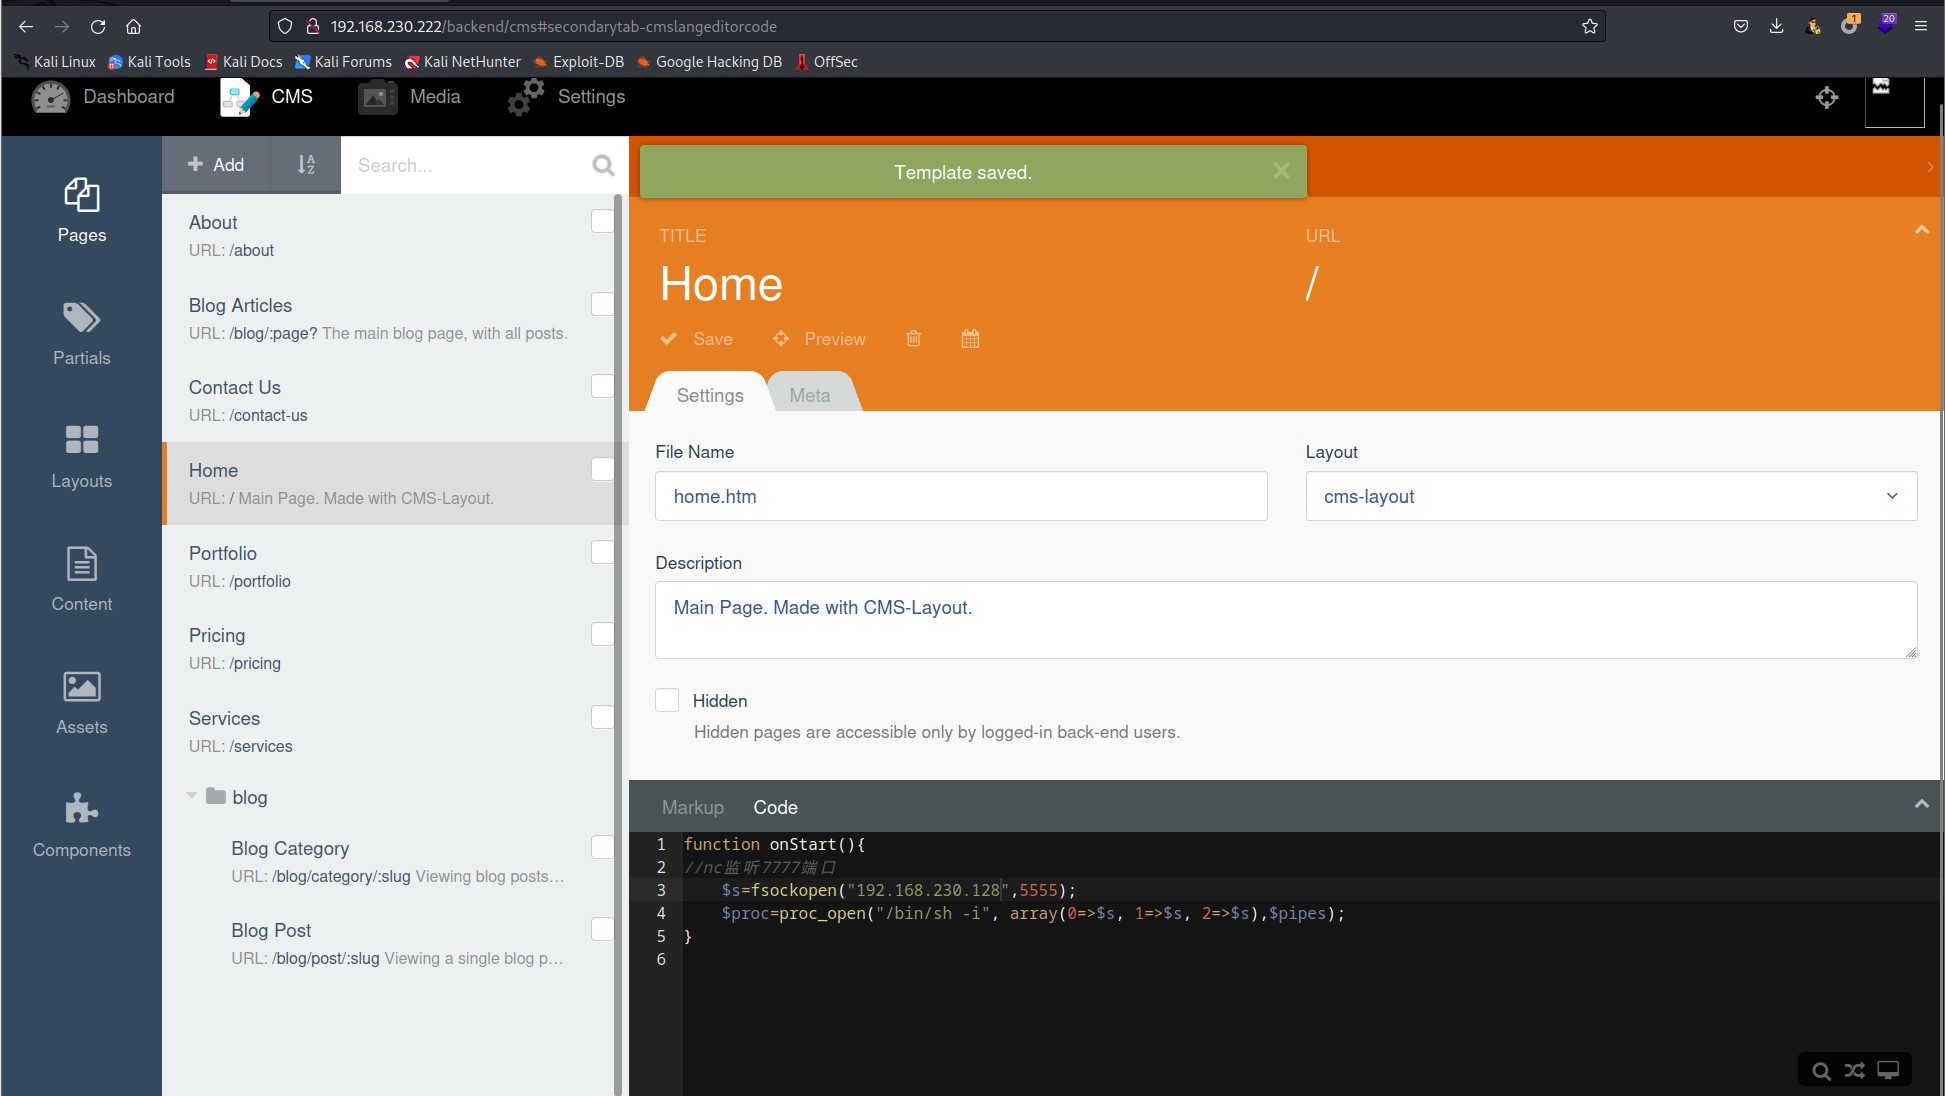Open Exploit-DB bookmark
The height and width of the screenshot is (1096, 1945).
[x=579, y=62]
